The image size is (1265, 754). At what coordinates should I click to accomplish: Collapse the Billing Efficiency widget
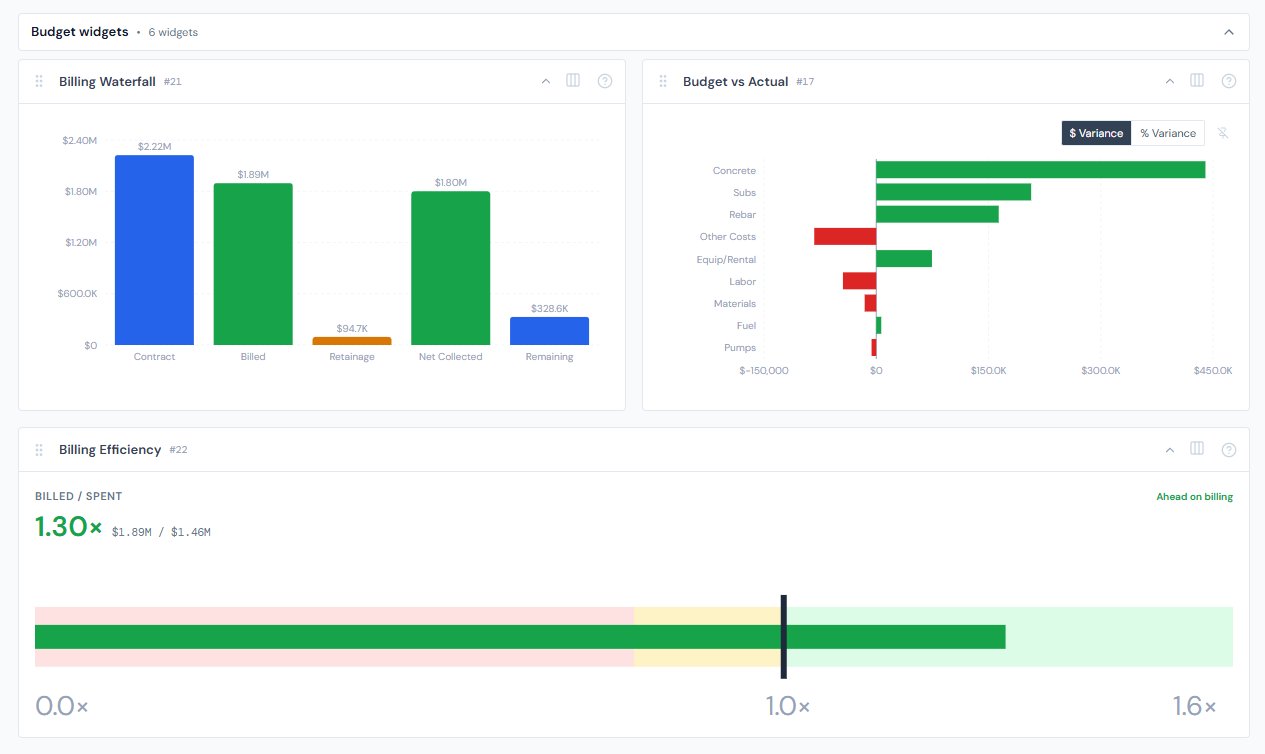pos(1169,449)
